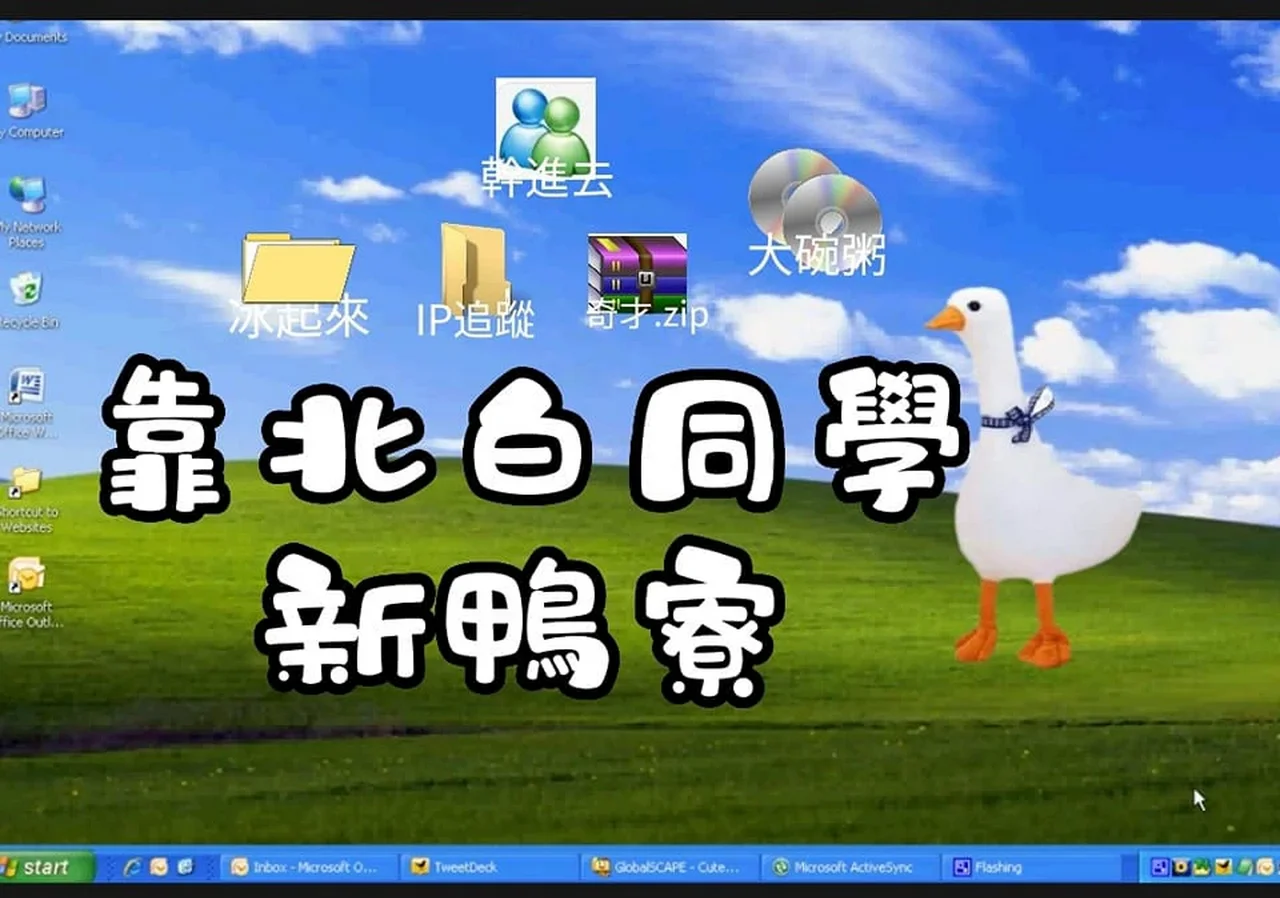Select the folder icon labeled 冰起來

point(298,268)
